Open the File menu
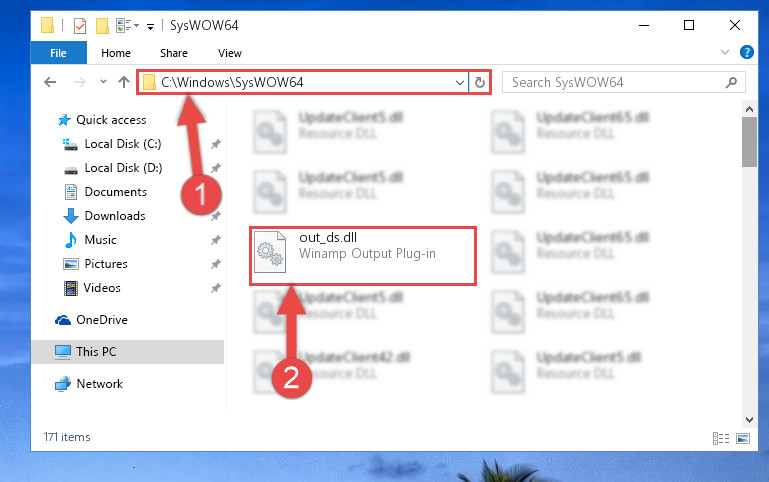Image resolution: width=769 pixels, height=482 pixels. [58, 53]
